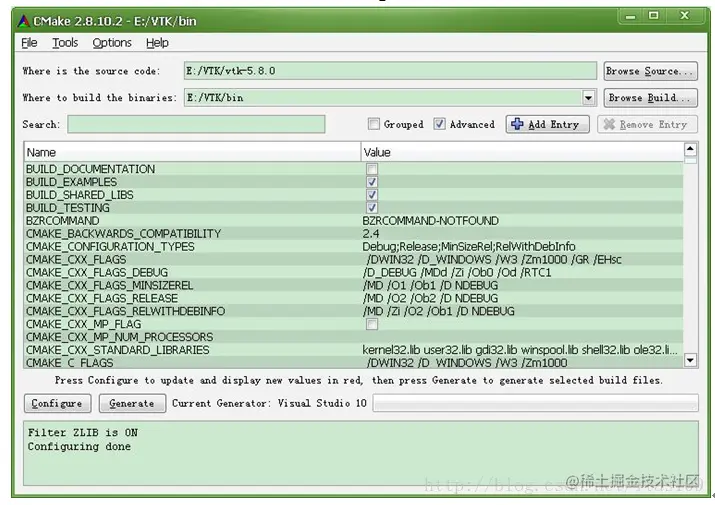Image resolution: width=715 pixels, height=505 pixels.
Task: Click the Remove Entry button
Action: coord(647,124)
